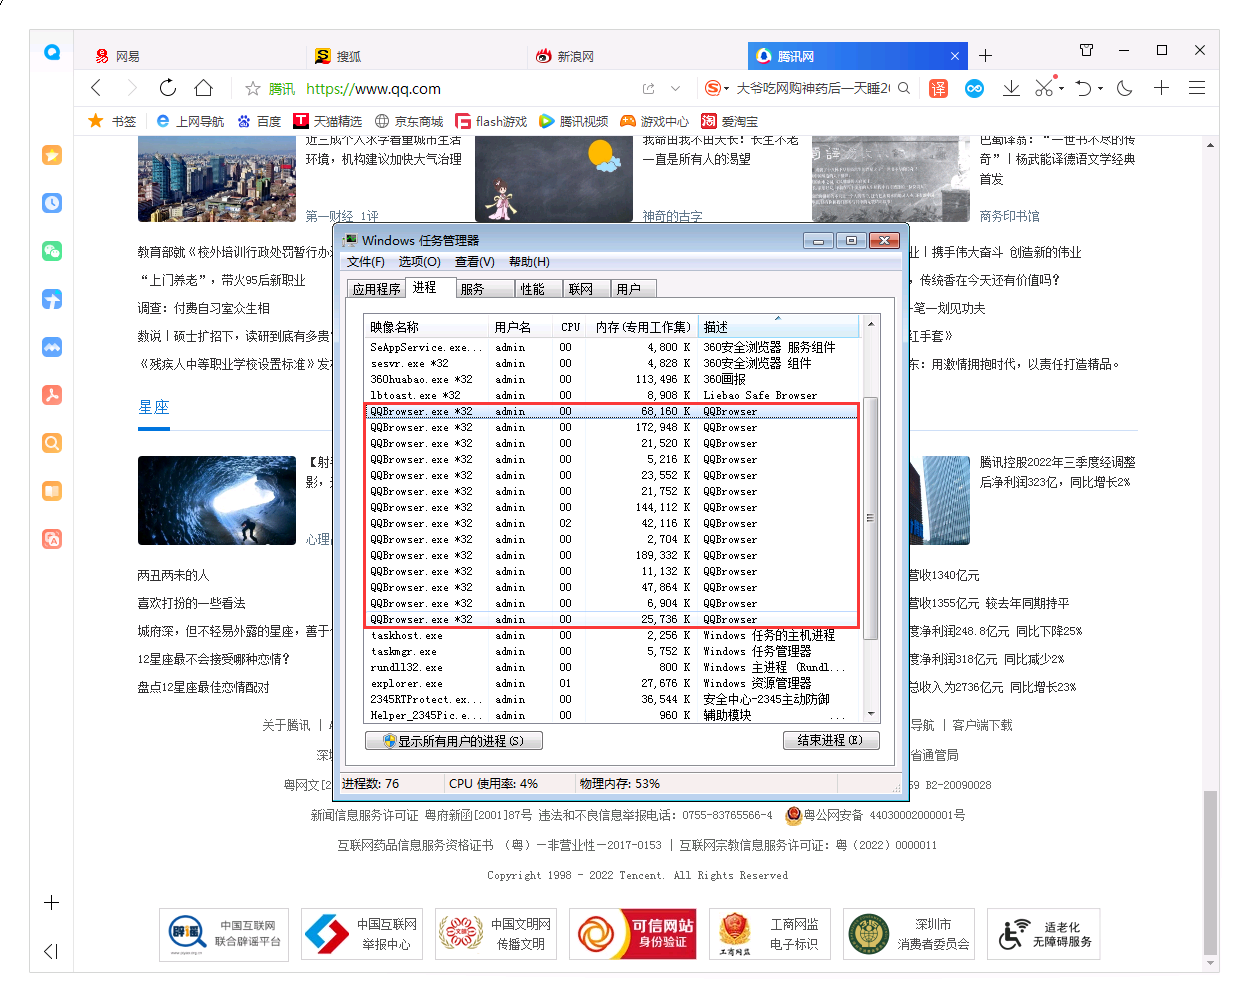Open the downloads icon
Screen dimensions: 1249x1002
coord(1011,88)
